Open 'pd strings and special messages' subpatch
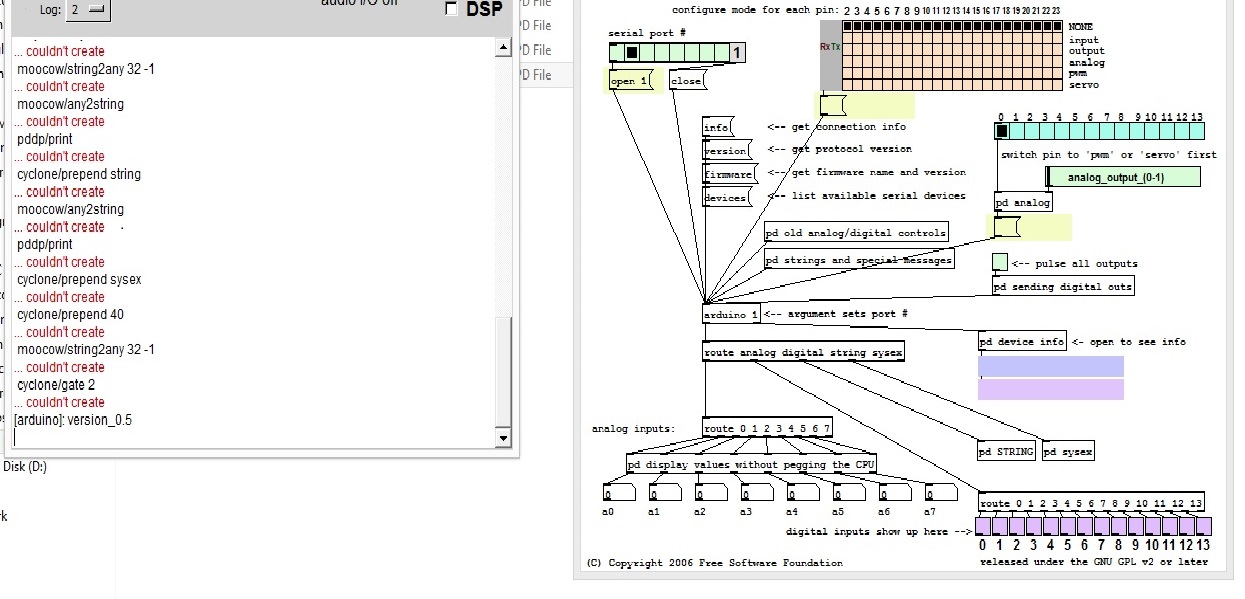The height and width of the screenshot is (599, 1245). pyautogui.click(x=859, y=260)
